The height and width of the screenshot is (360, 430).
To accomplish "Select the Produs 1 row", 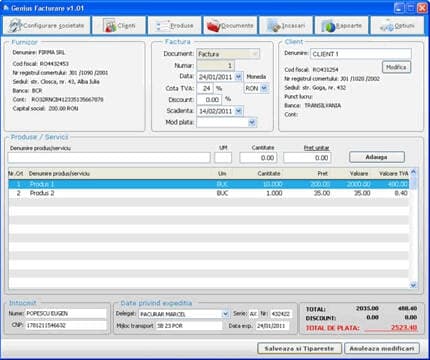I will pos(209,184).
